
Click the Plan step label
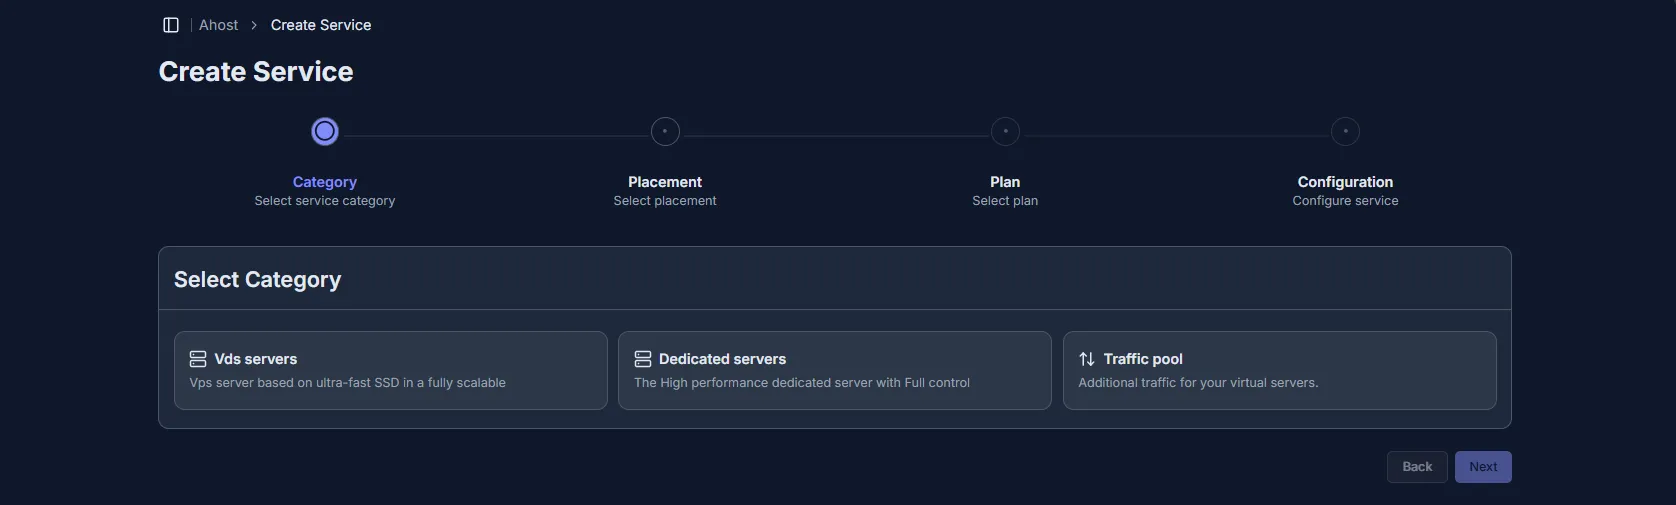point(1005,182)
